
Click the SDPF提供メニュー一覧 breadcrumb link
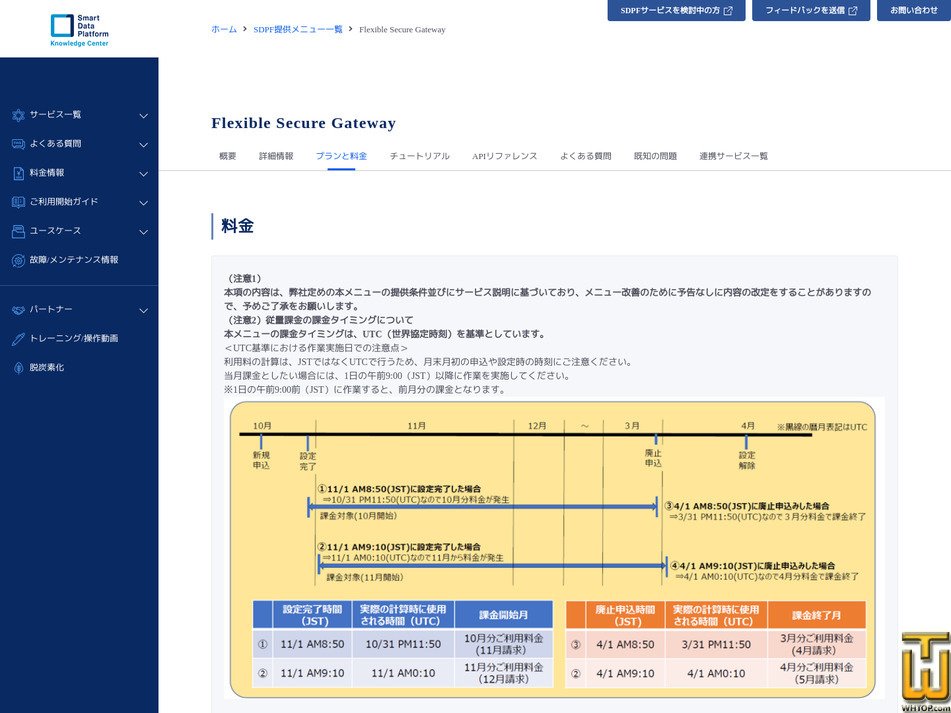tap(298, 29)
